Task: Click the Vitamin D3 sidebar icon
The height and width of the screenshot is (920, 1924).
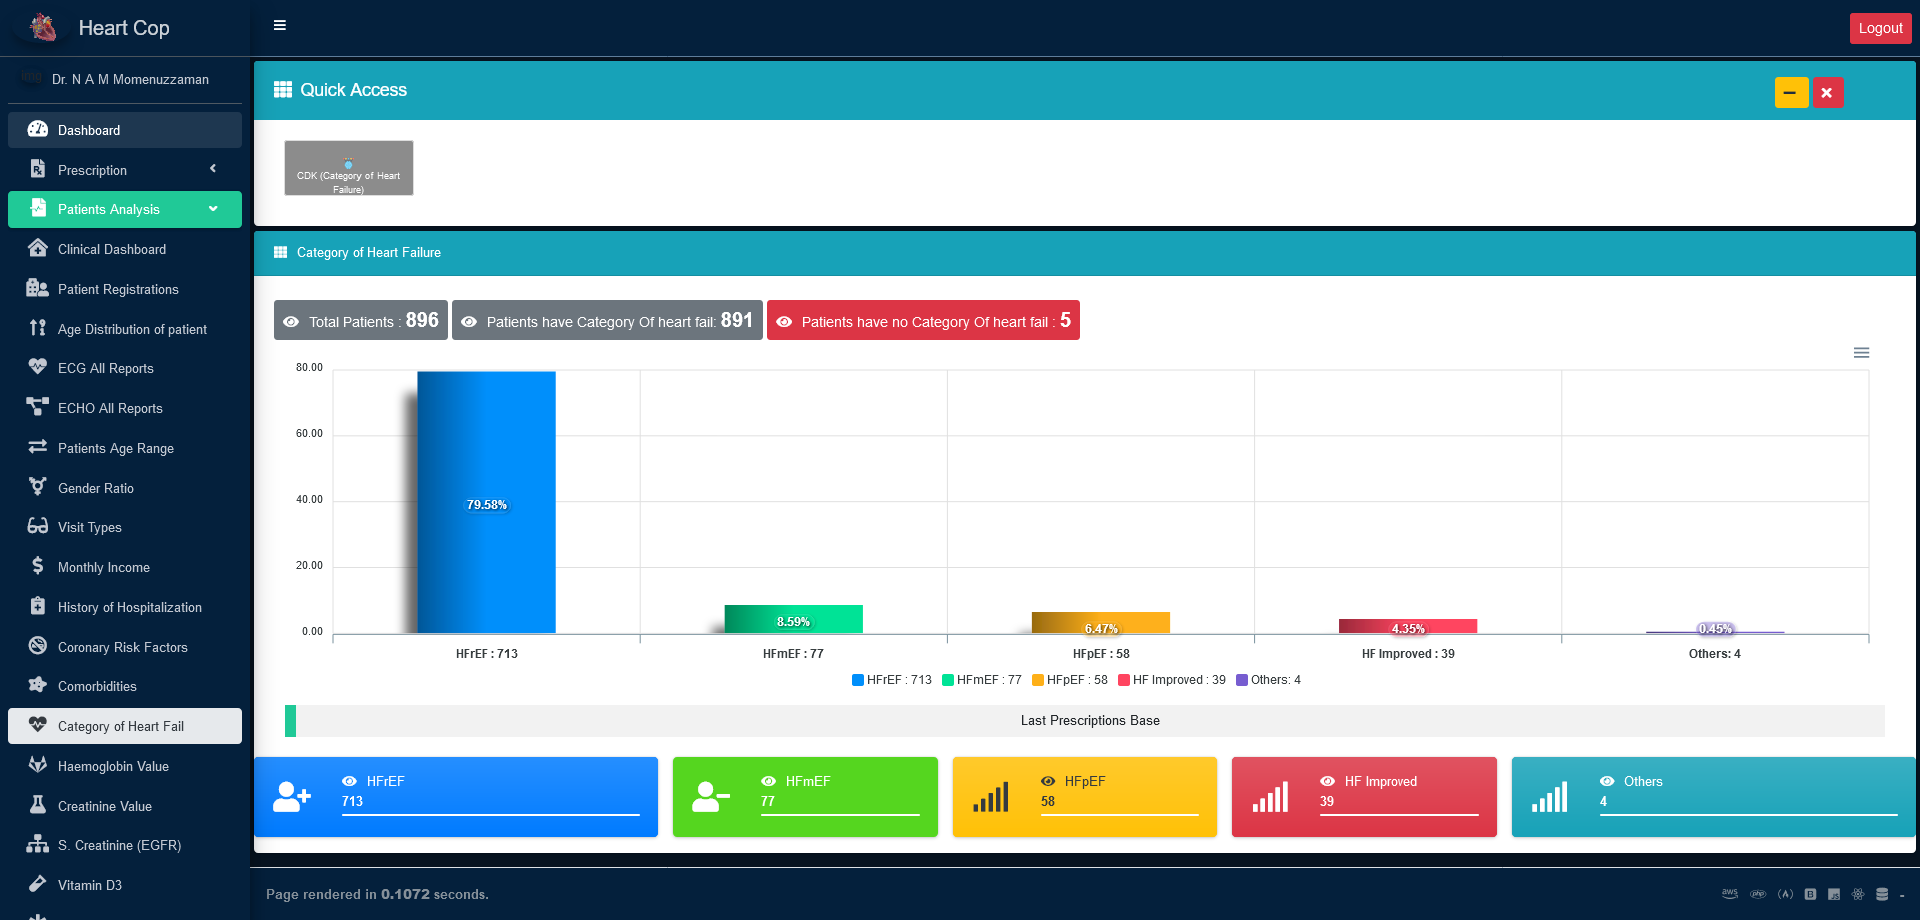Action: [x=38, y=884]
